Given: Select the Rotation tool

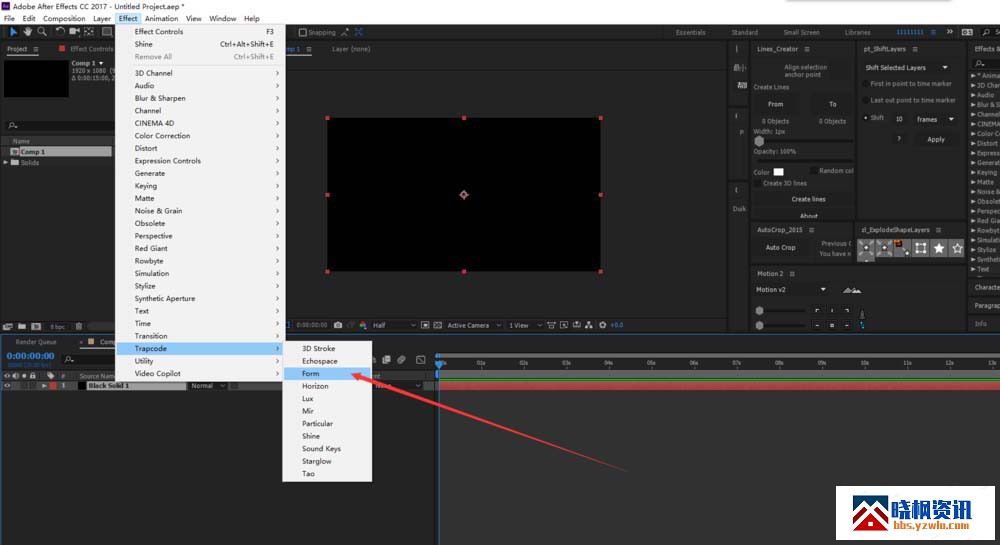Looking at the screenshot, I should tap(59, 31).
